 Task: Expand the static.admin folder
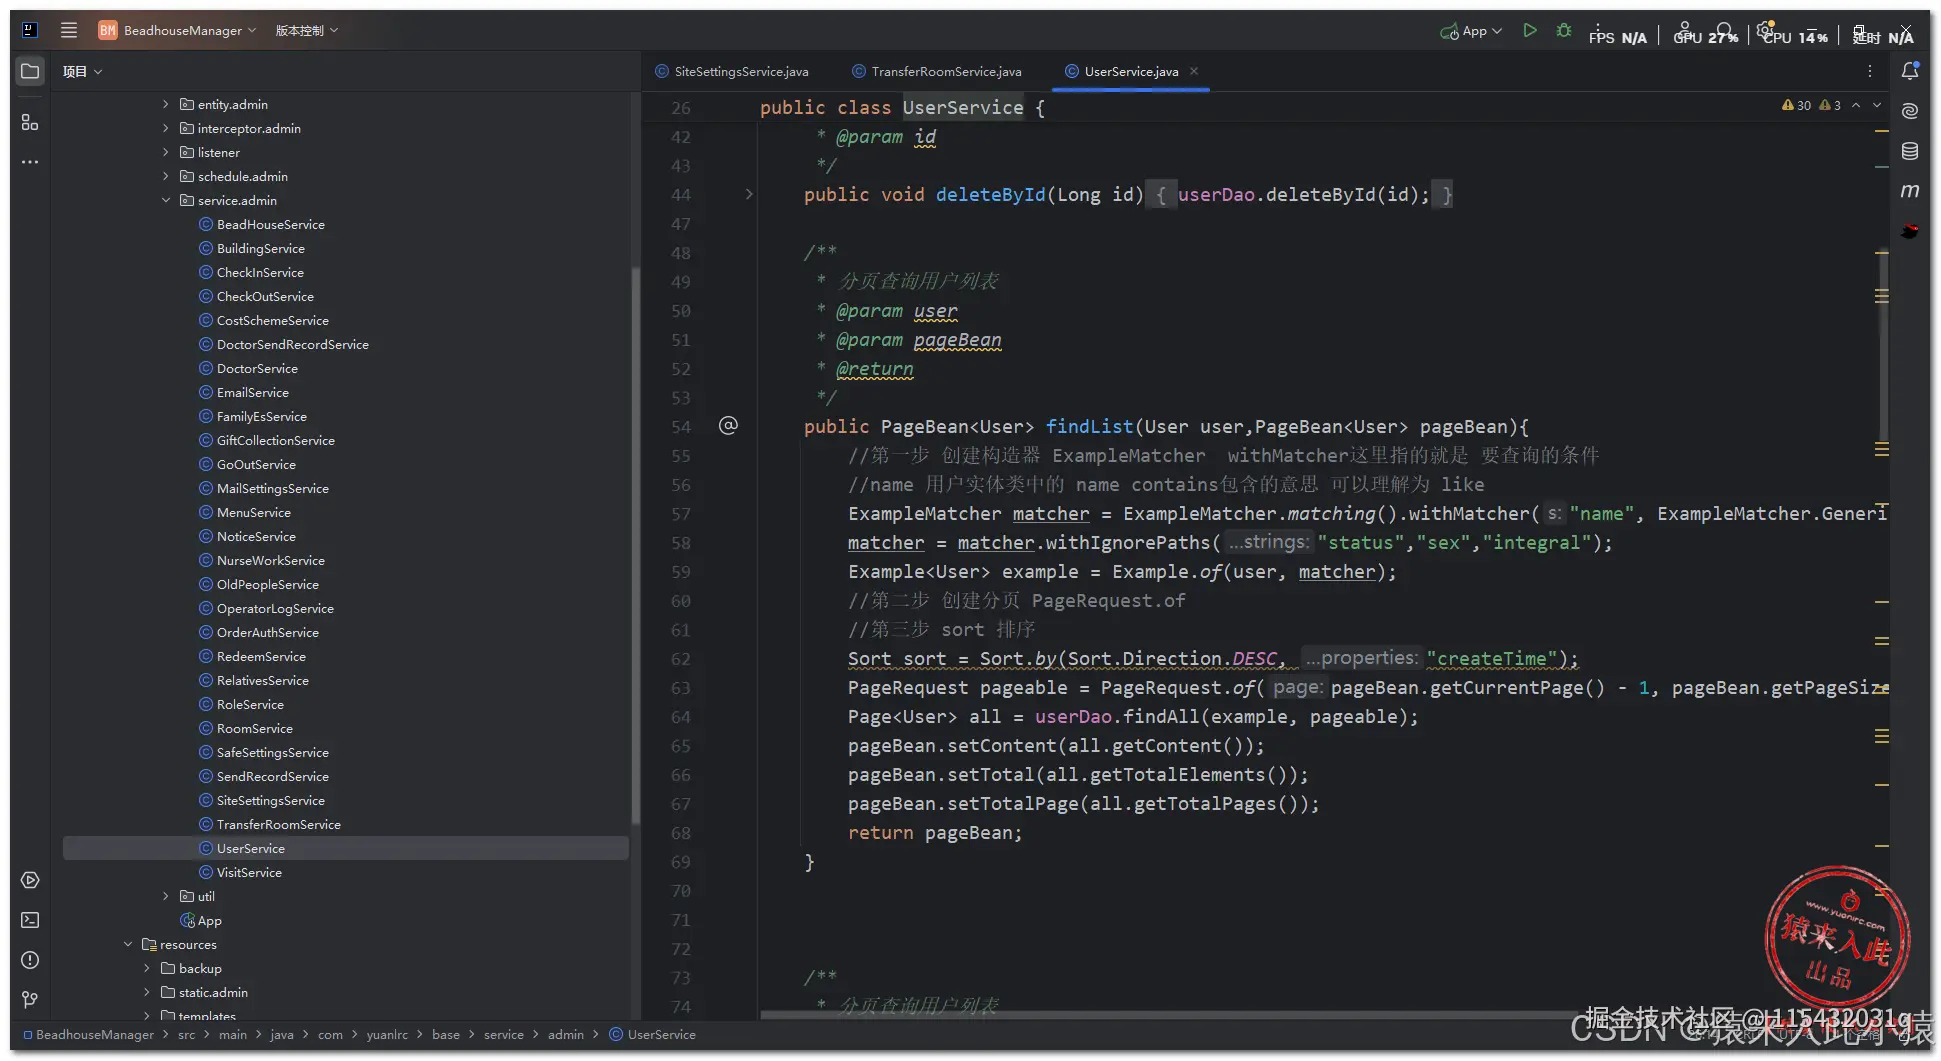point(147,992)
